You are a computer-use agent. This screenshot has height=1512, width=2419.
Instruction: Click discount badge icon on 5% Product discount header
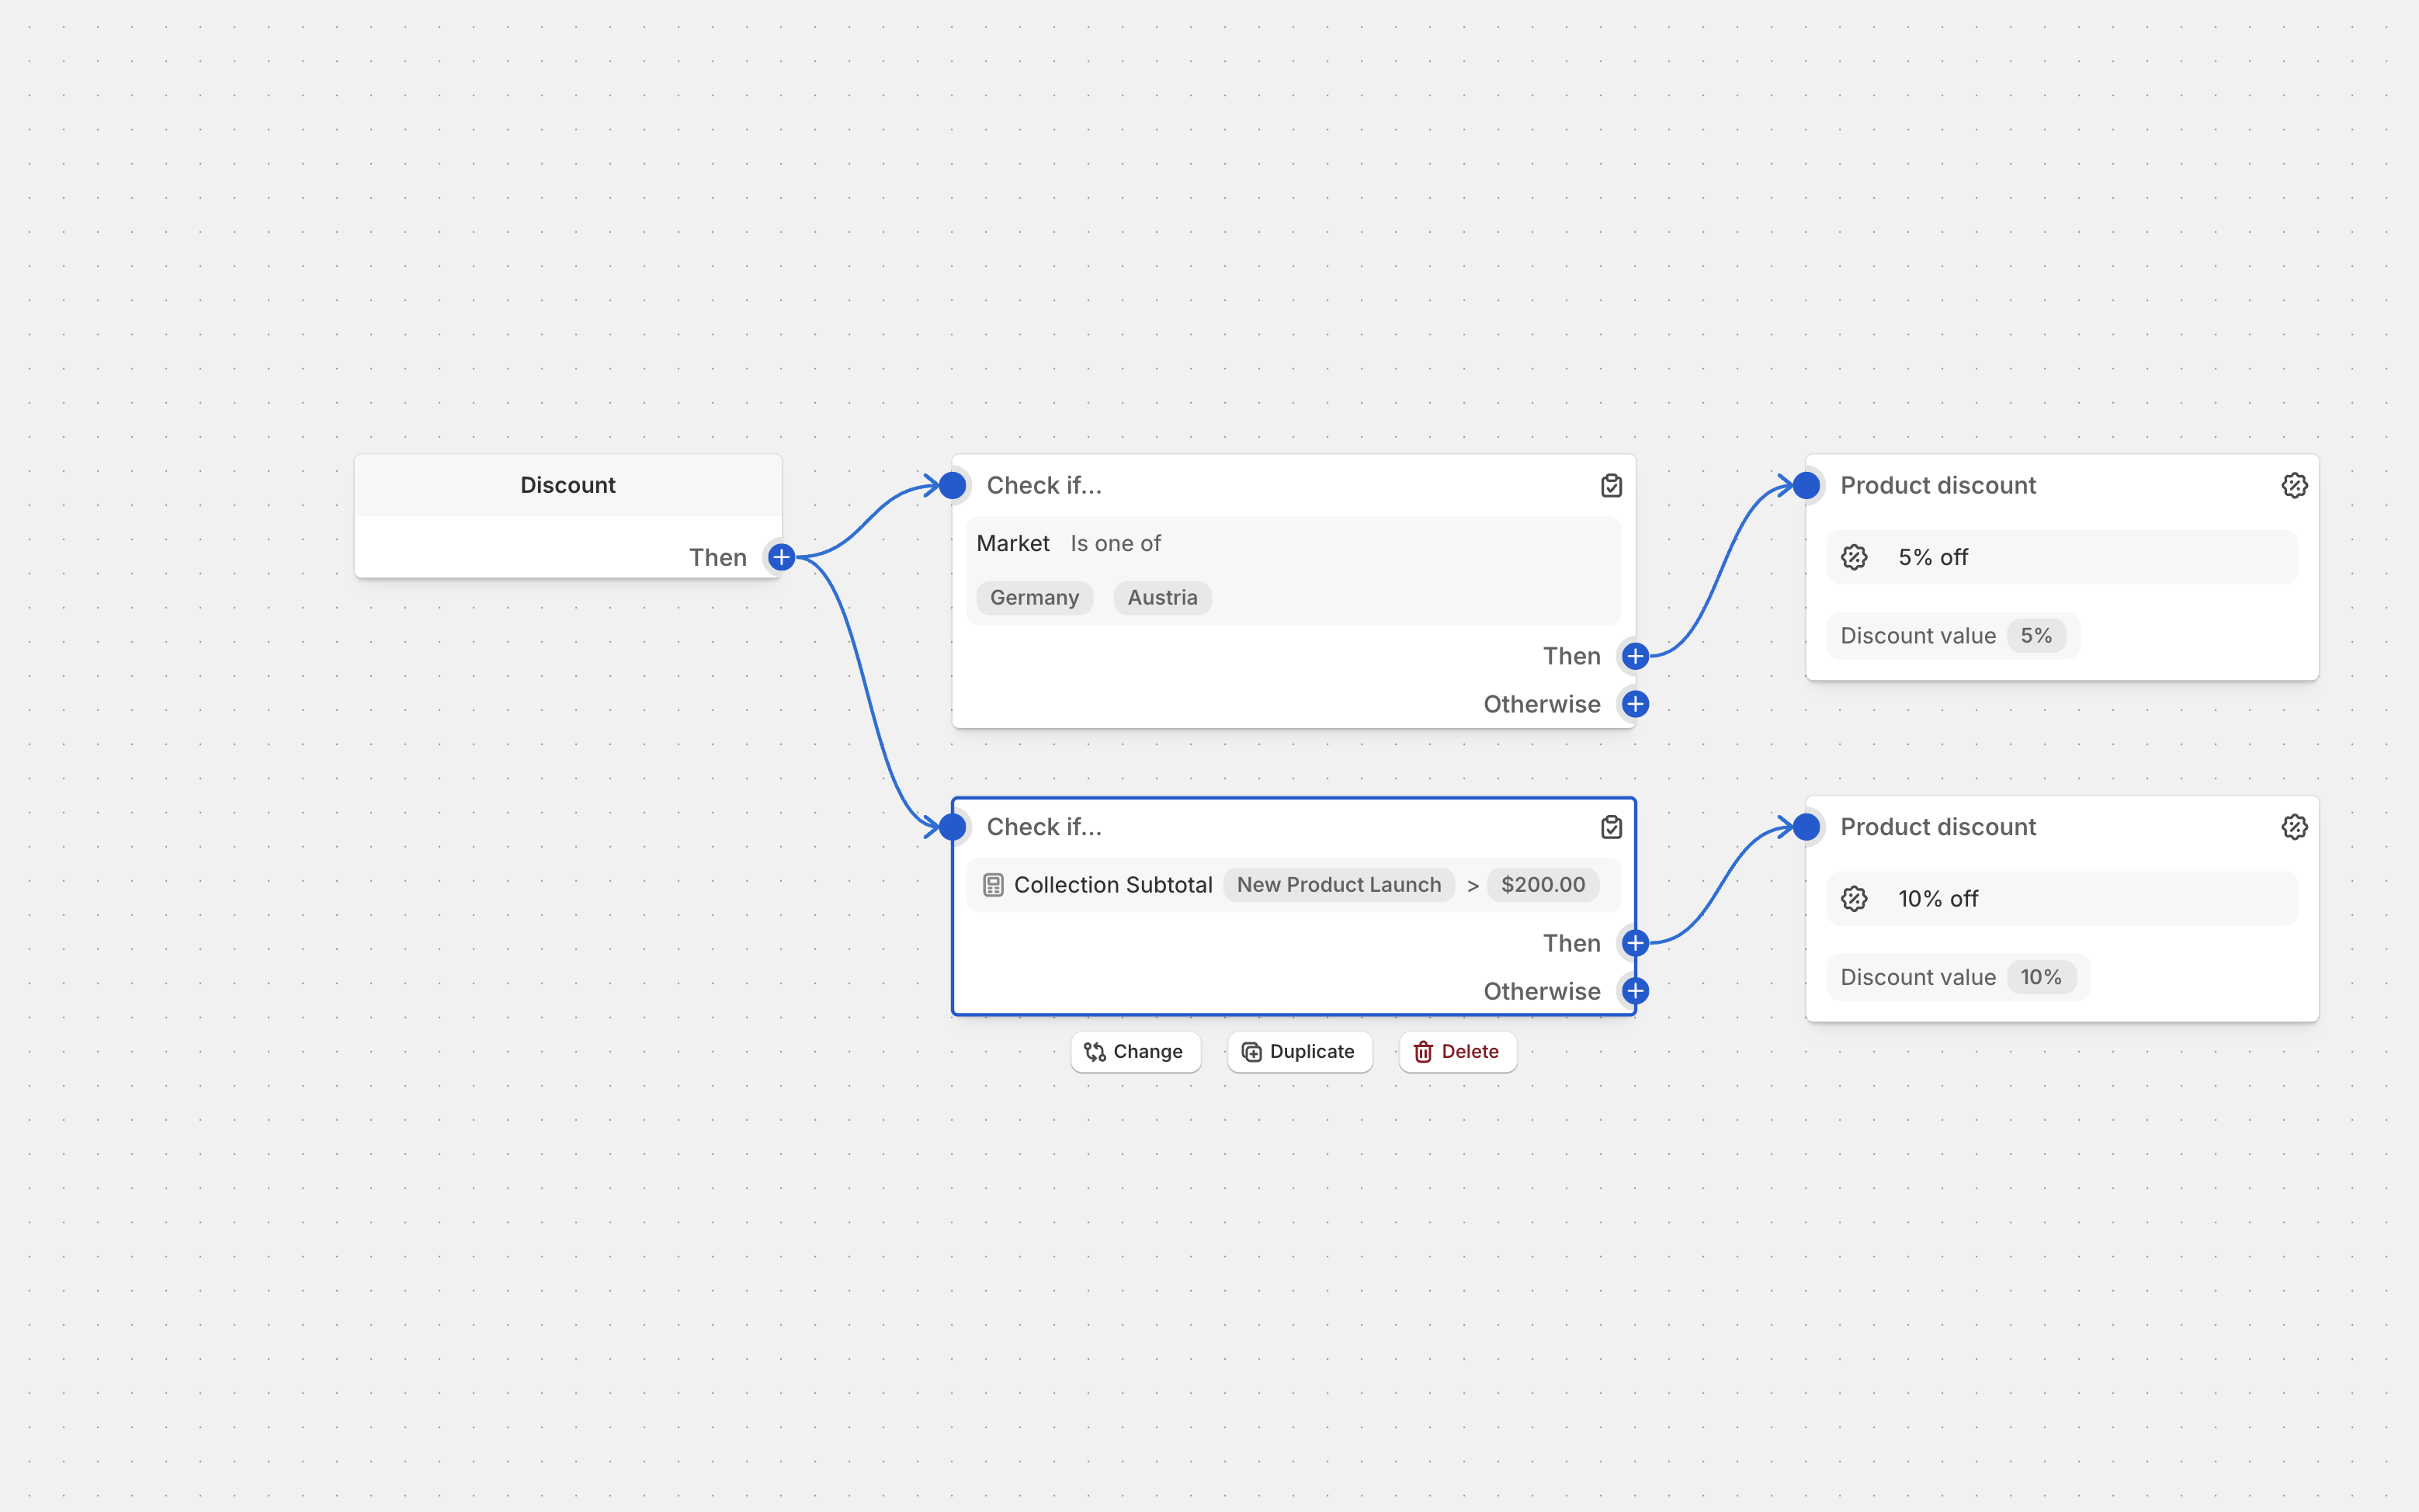click(x=2294, y=486)
